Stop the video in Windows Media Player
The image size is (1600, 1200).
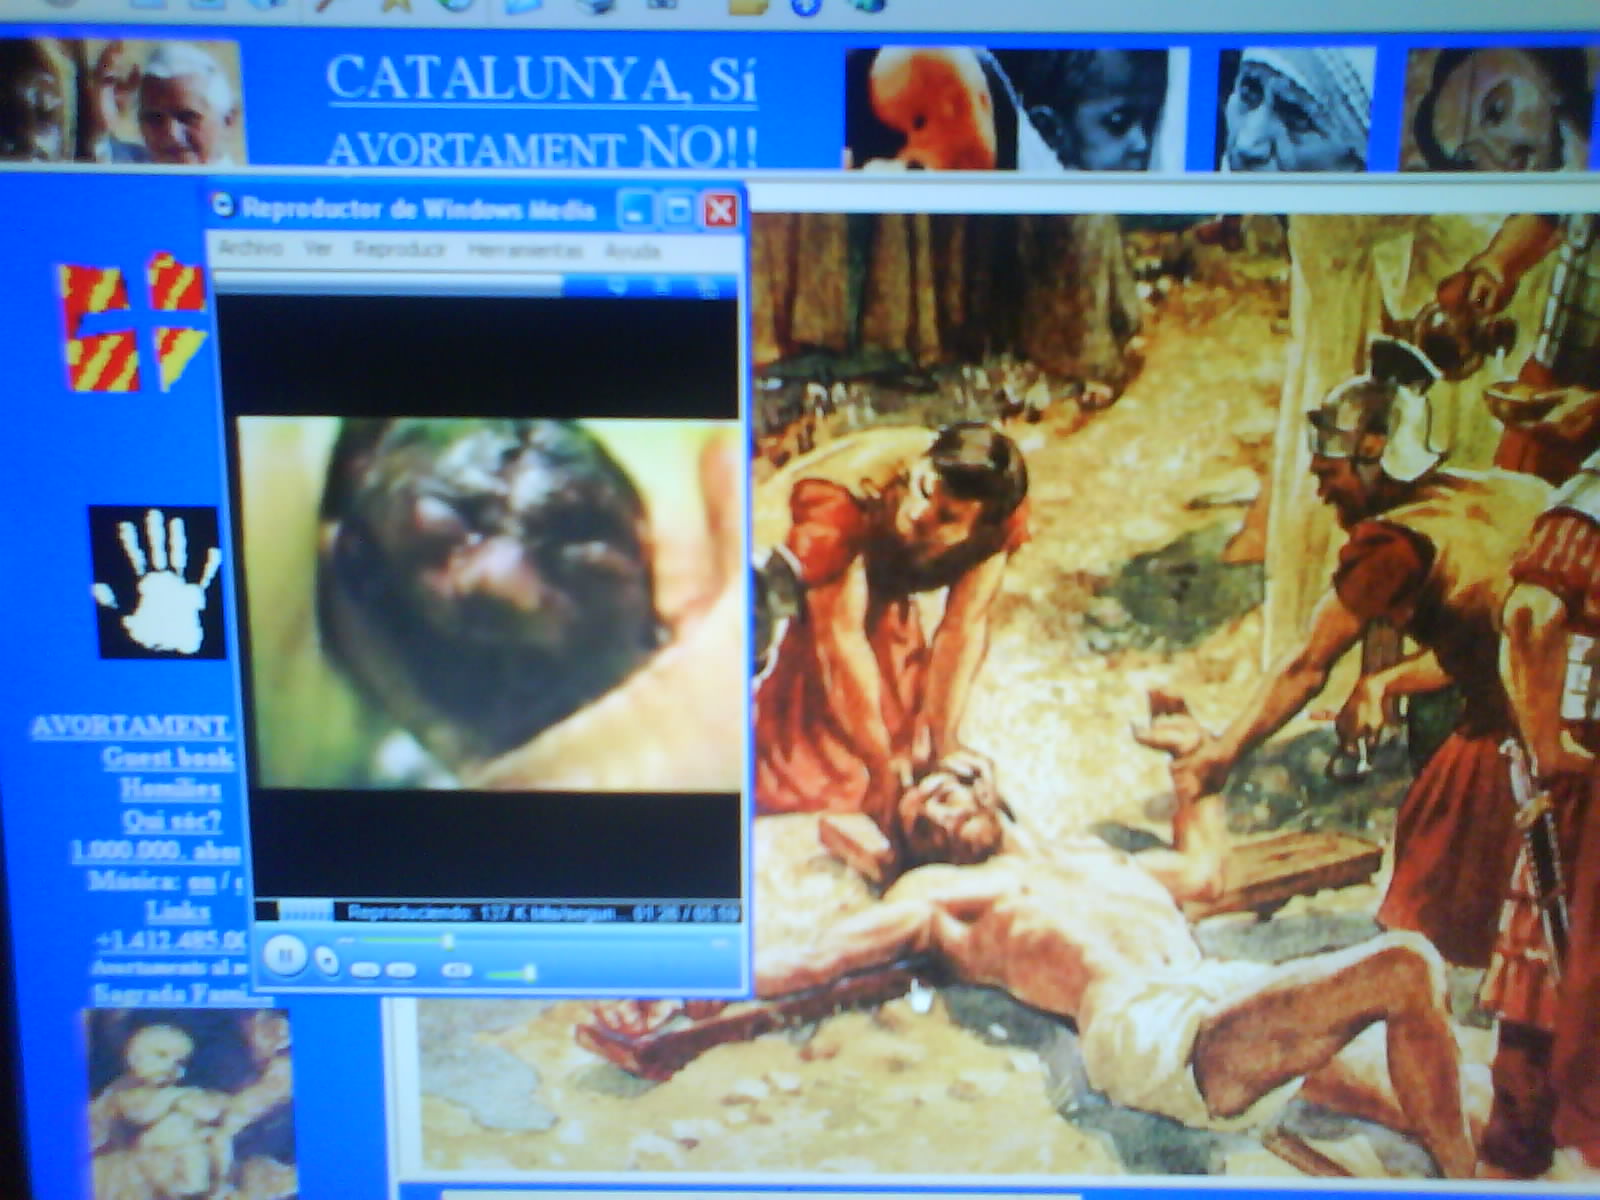click(326, 961)
